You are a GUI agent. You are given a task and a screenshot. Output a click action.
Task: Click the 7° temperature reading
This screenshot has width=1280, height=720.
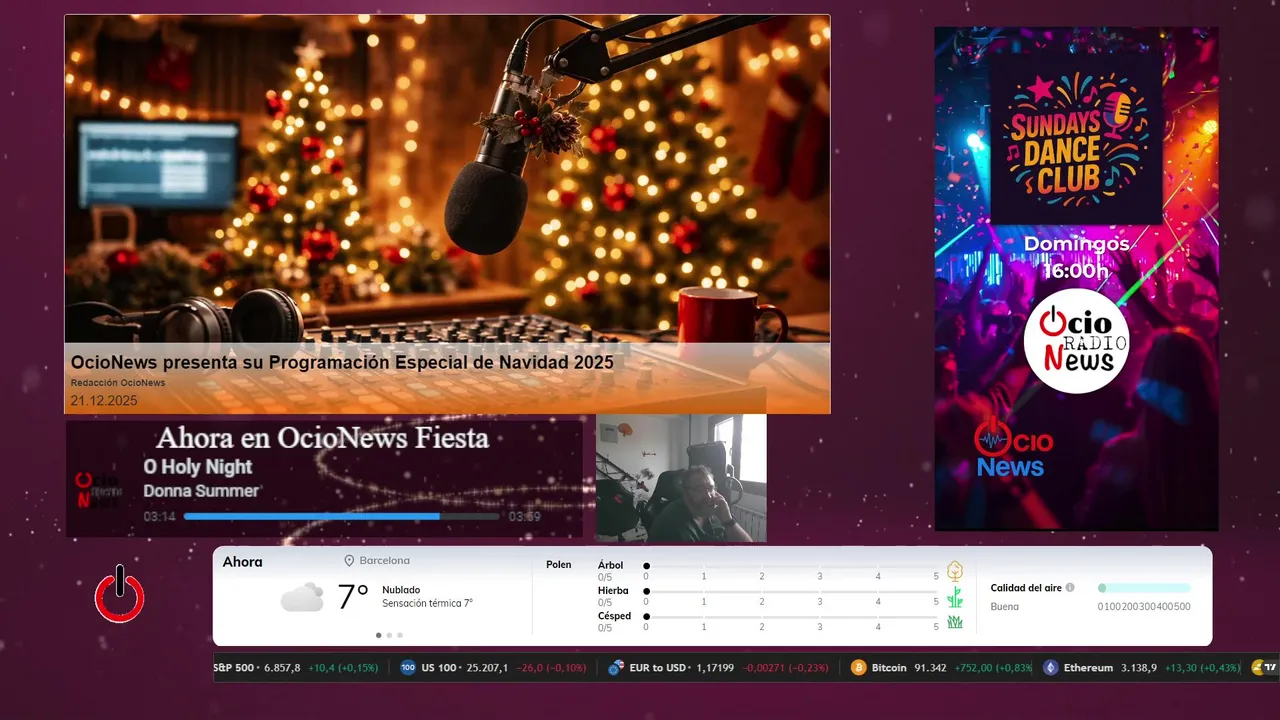pos(353,597)
